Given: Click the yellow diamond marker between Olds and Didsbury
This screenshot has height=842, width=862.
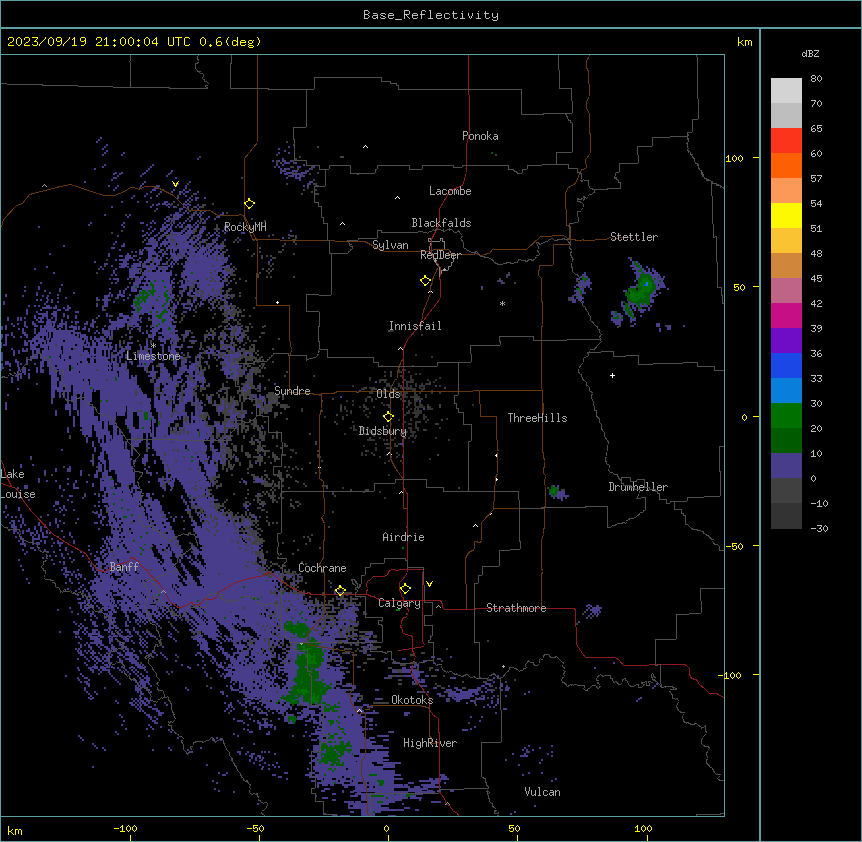Looking at the screenshot, I should [388, 417].
